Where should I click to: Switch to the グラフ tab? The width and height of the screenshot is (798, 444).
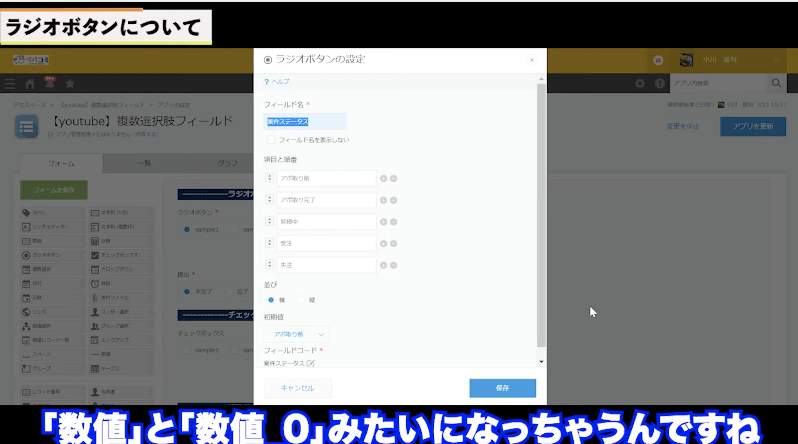point(226,162)
